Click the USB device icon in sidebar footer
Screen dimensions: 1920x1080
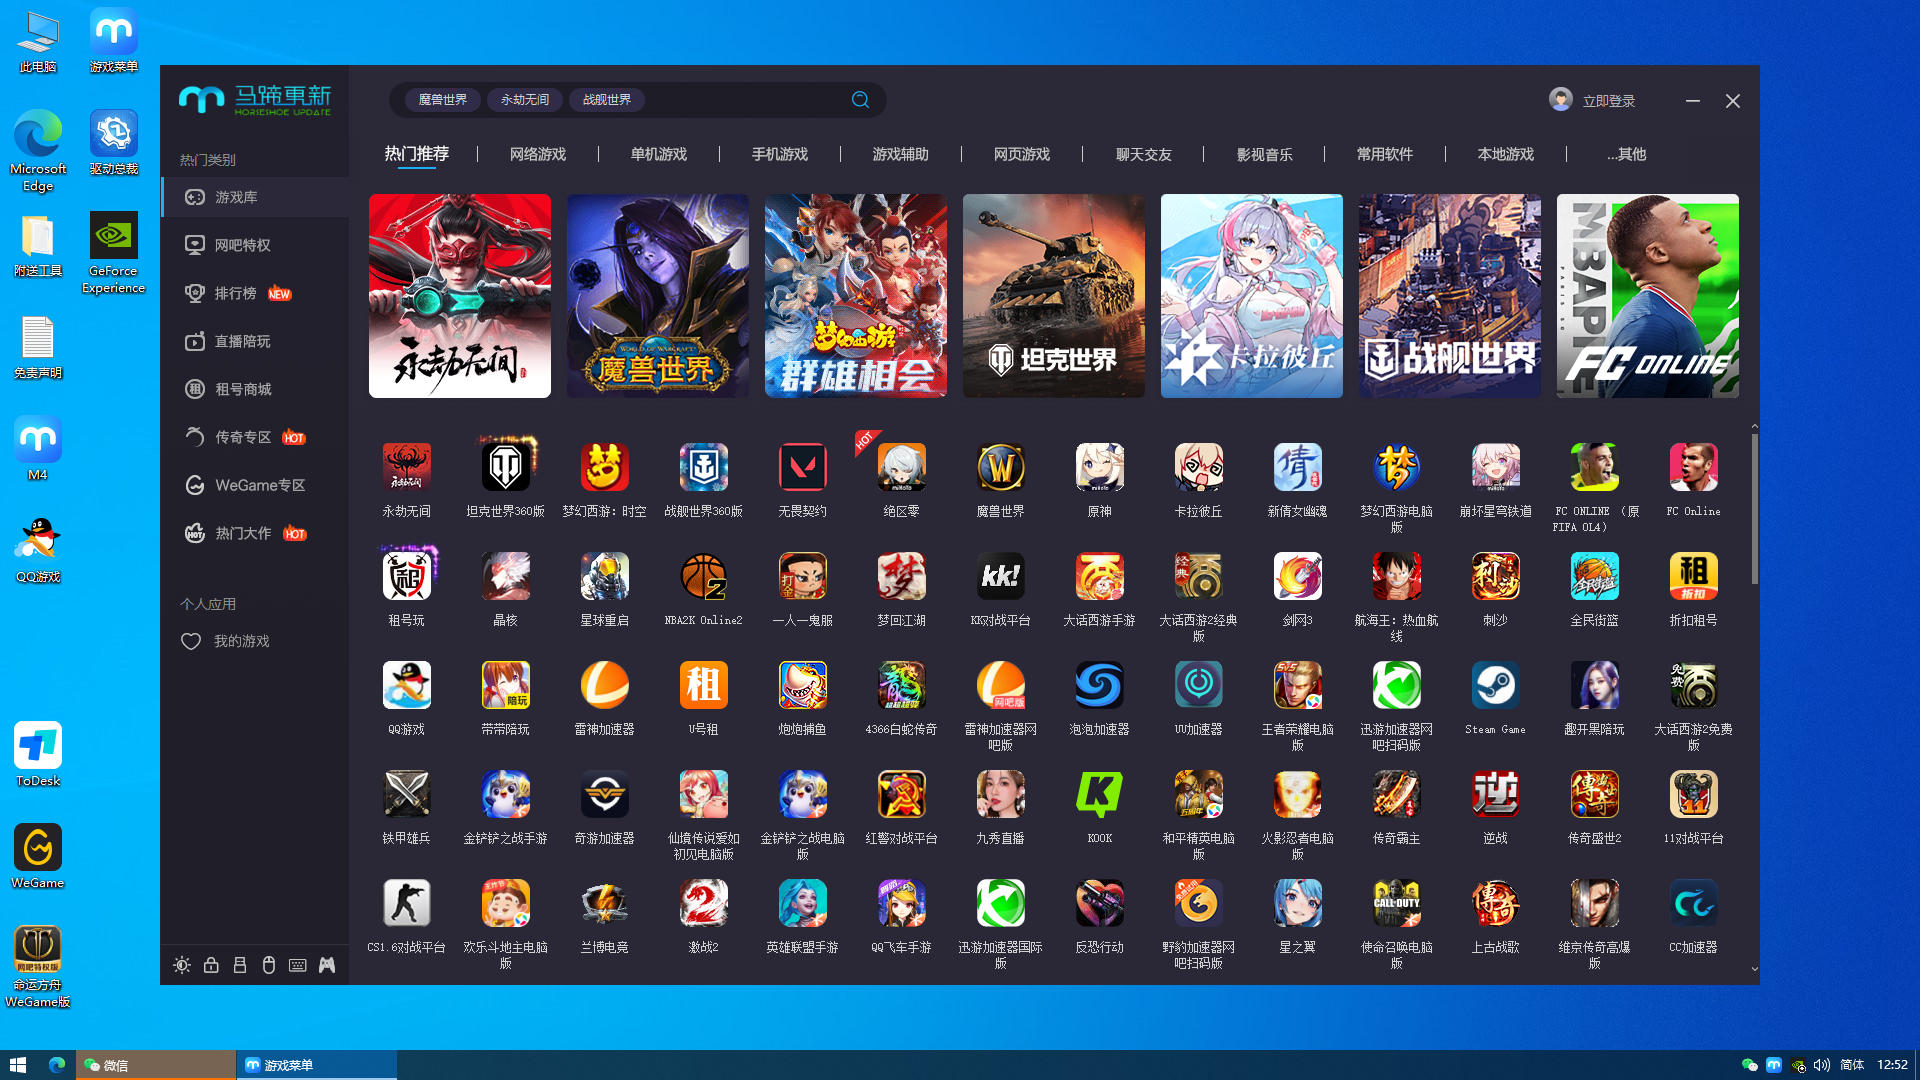coord(240,965)
